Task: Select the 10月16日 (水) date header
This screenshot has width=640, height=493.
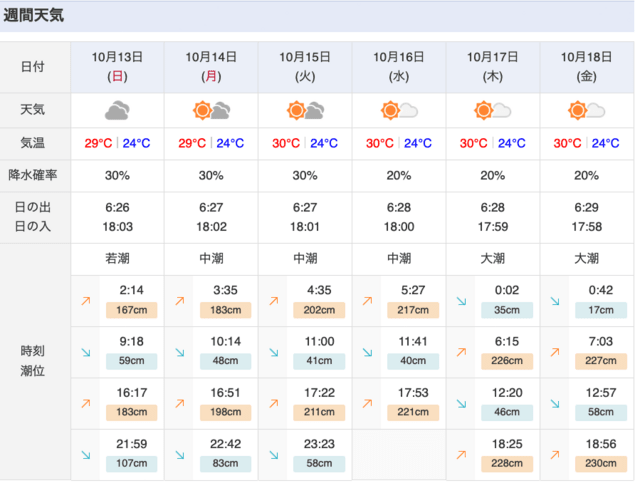Action: (x=399, y=67)
